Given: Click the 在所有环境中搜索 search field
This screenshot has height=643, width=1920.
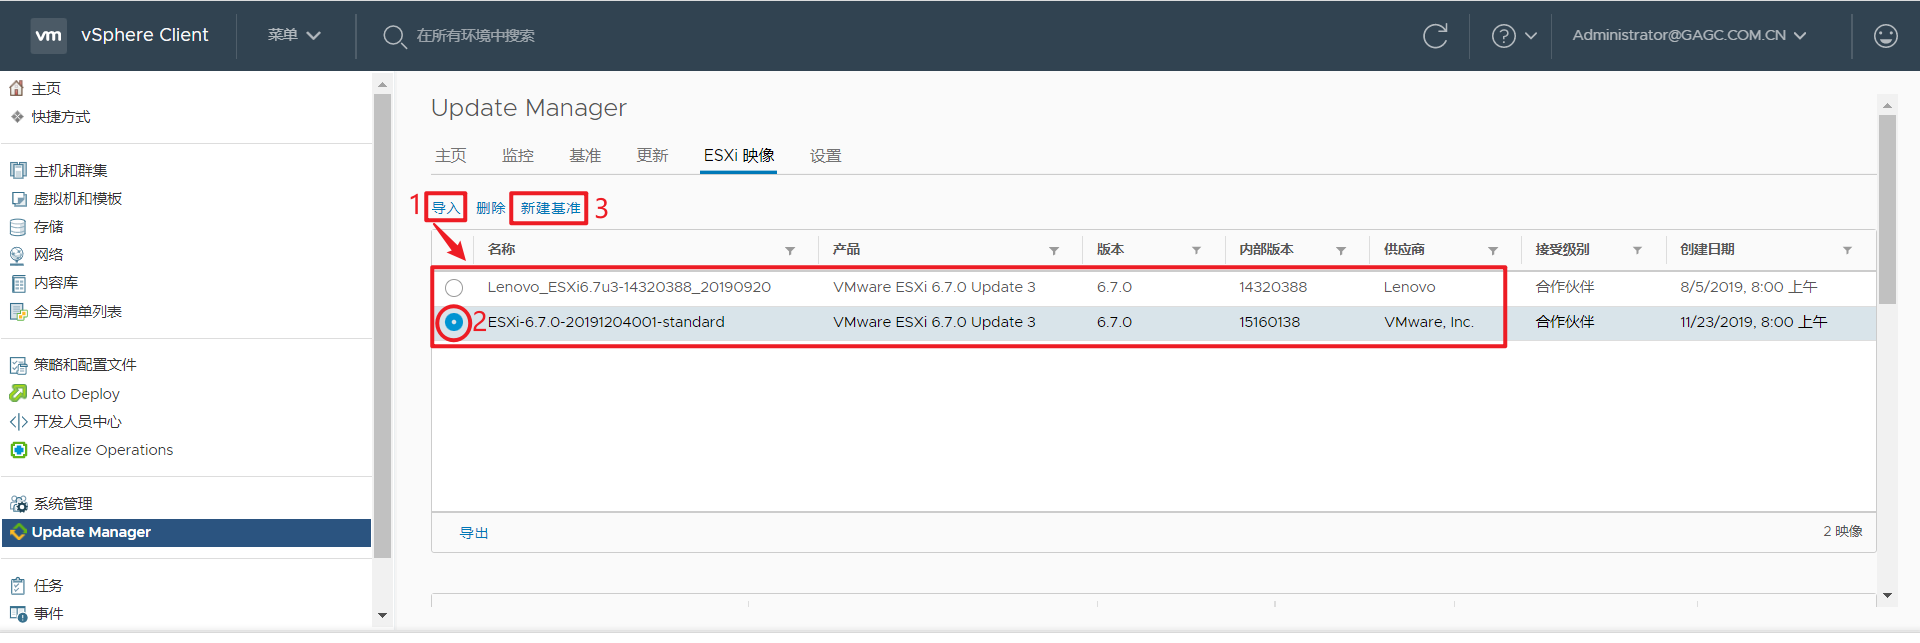Looking at the screenshot, I should pyautogui.click(x=476, y=36).
